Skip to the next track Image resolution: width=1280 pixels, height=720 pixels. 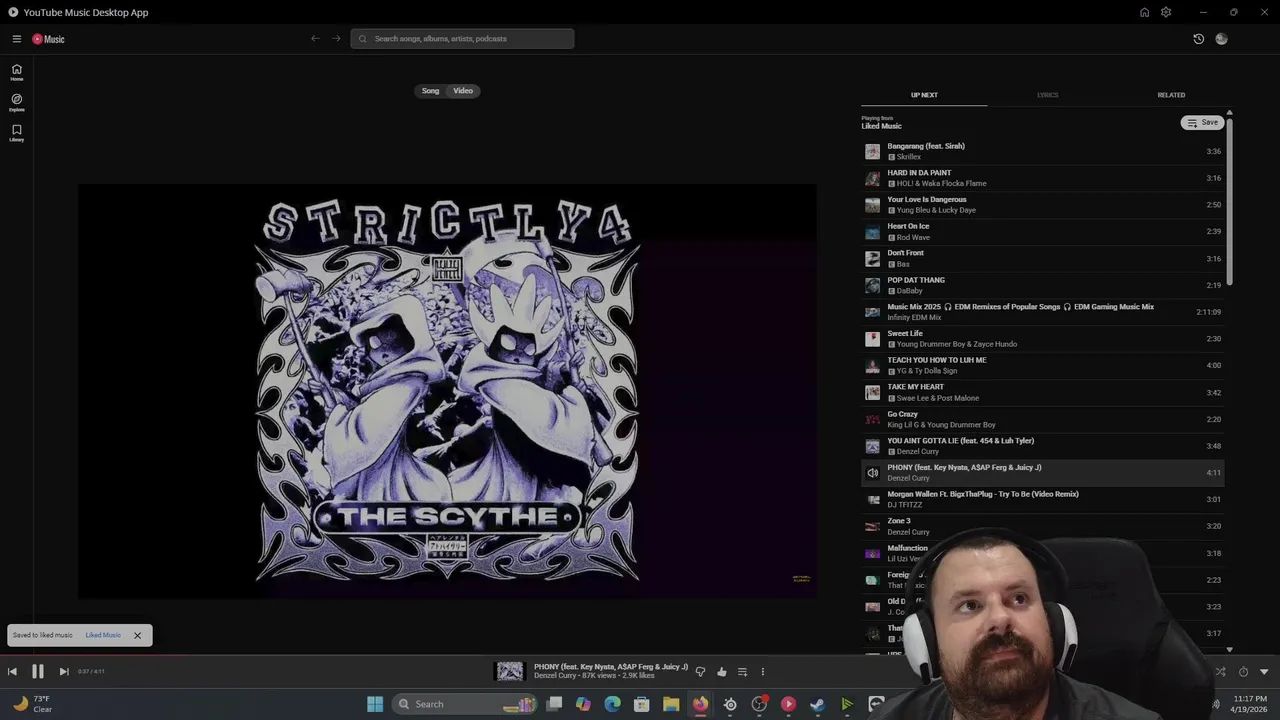coord(64,672)
